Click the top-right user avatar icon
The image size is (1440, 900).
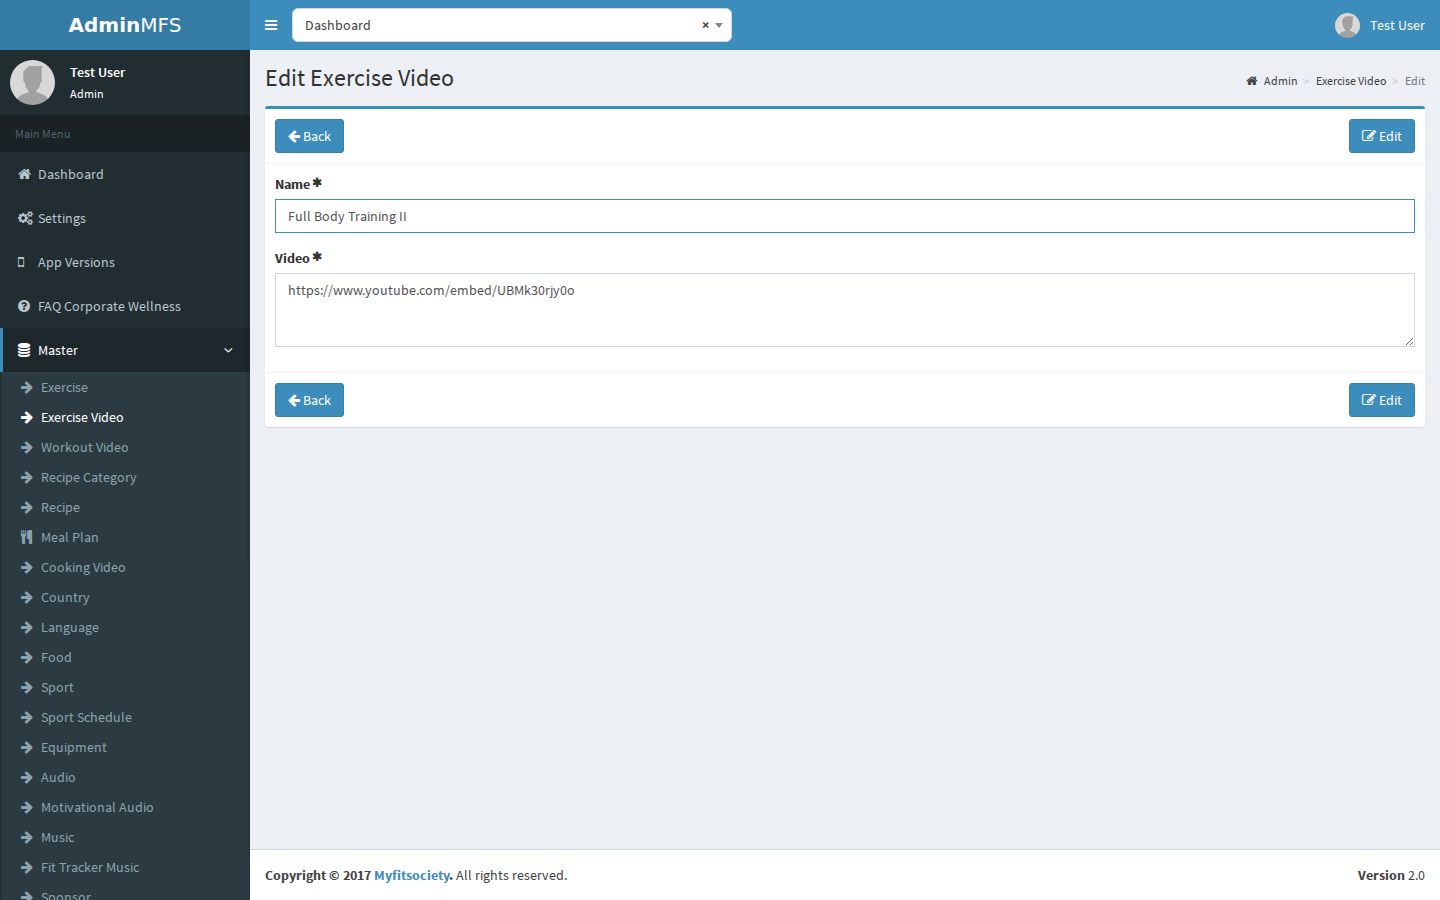1347,25
